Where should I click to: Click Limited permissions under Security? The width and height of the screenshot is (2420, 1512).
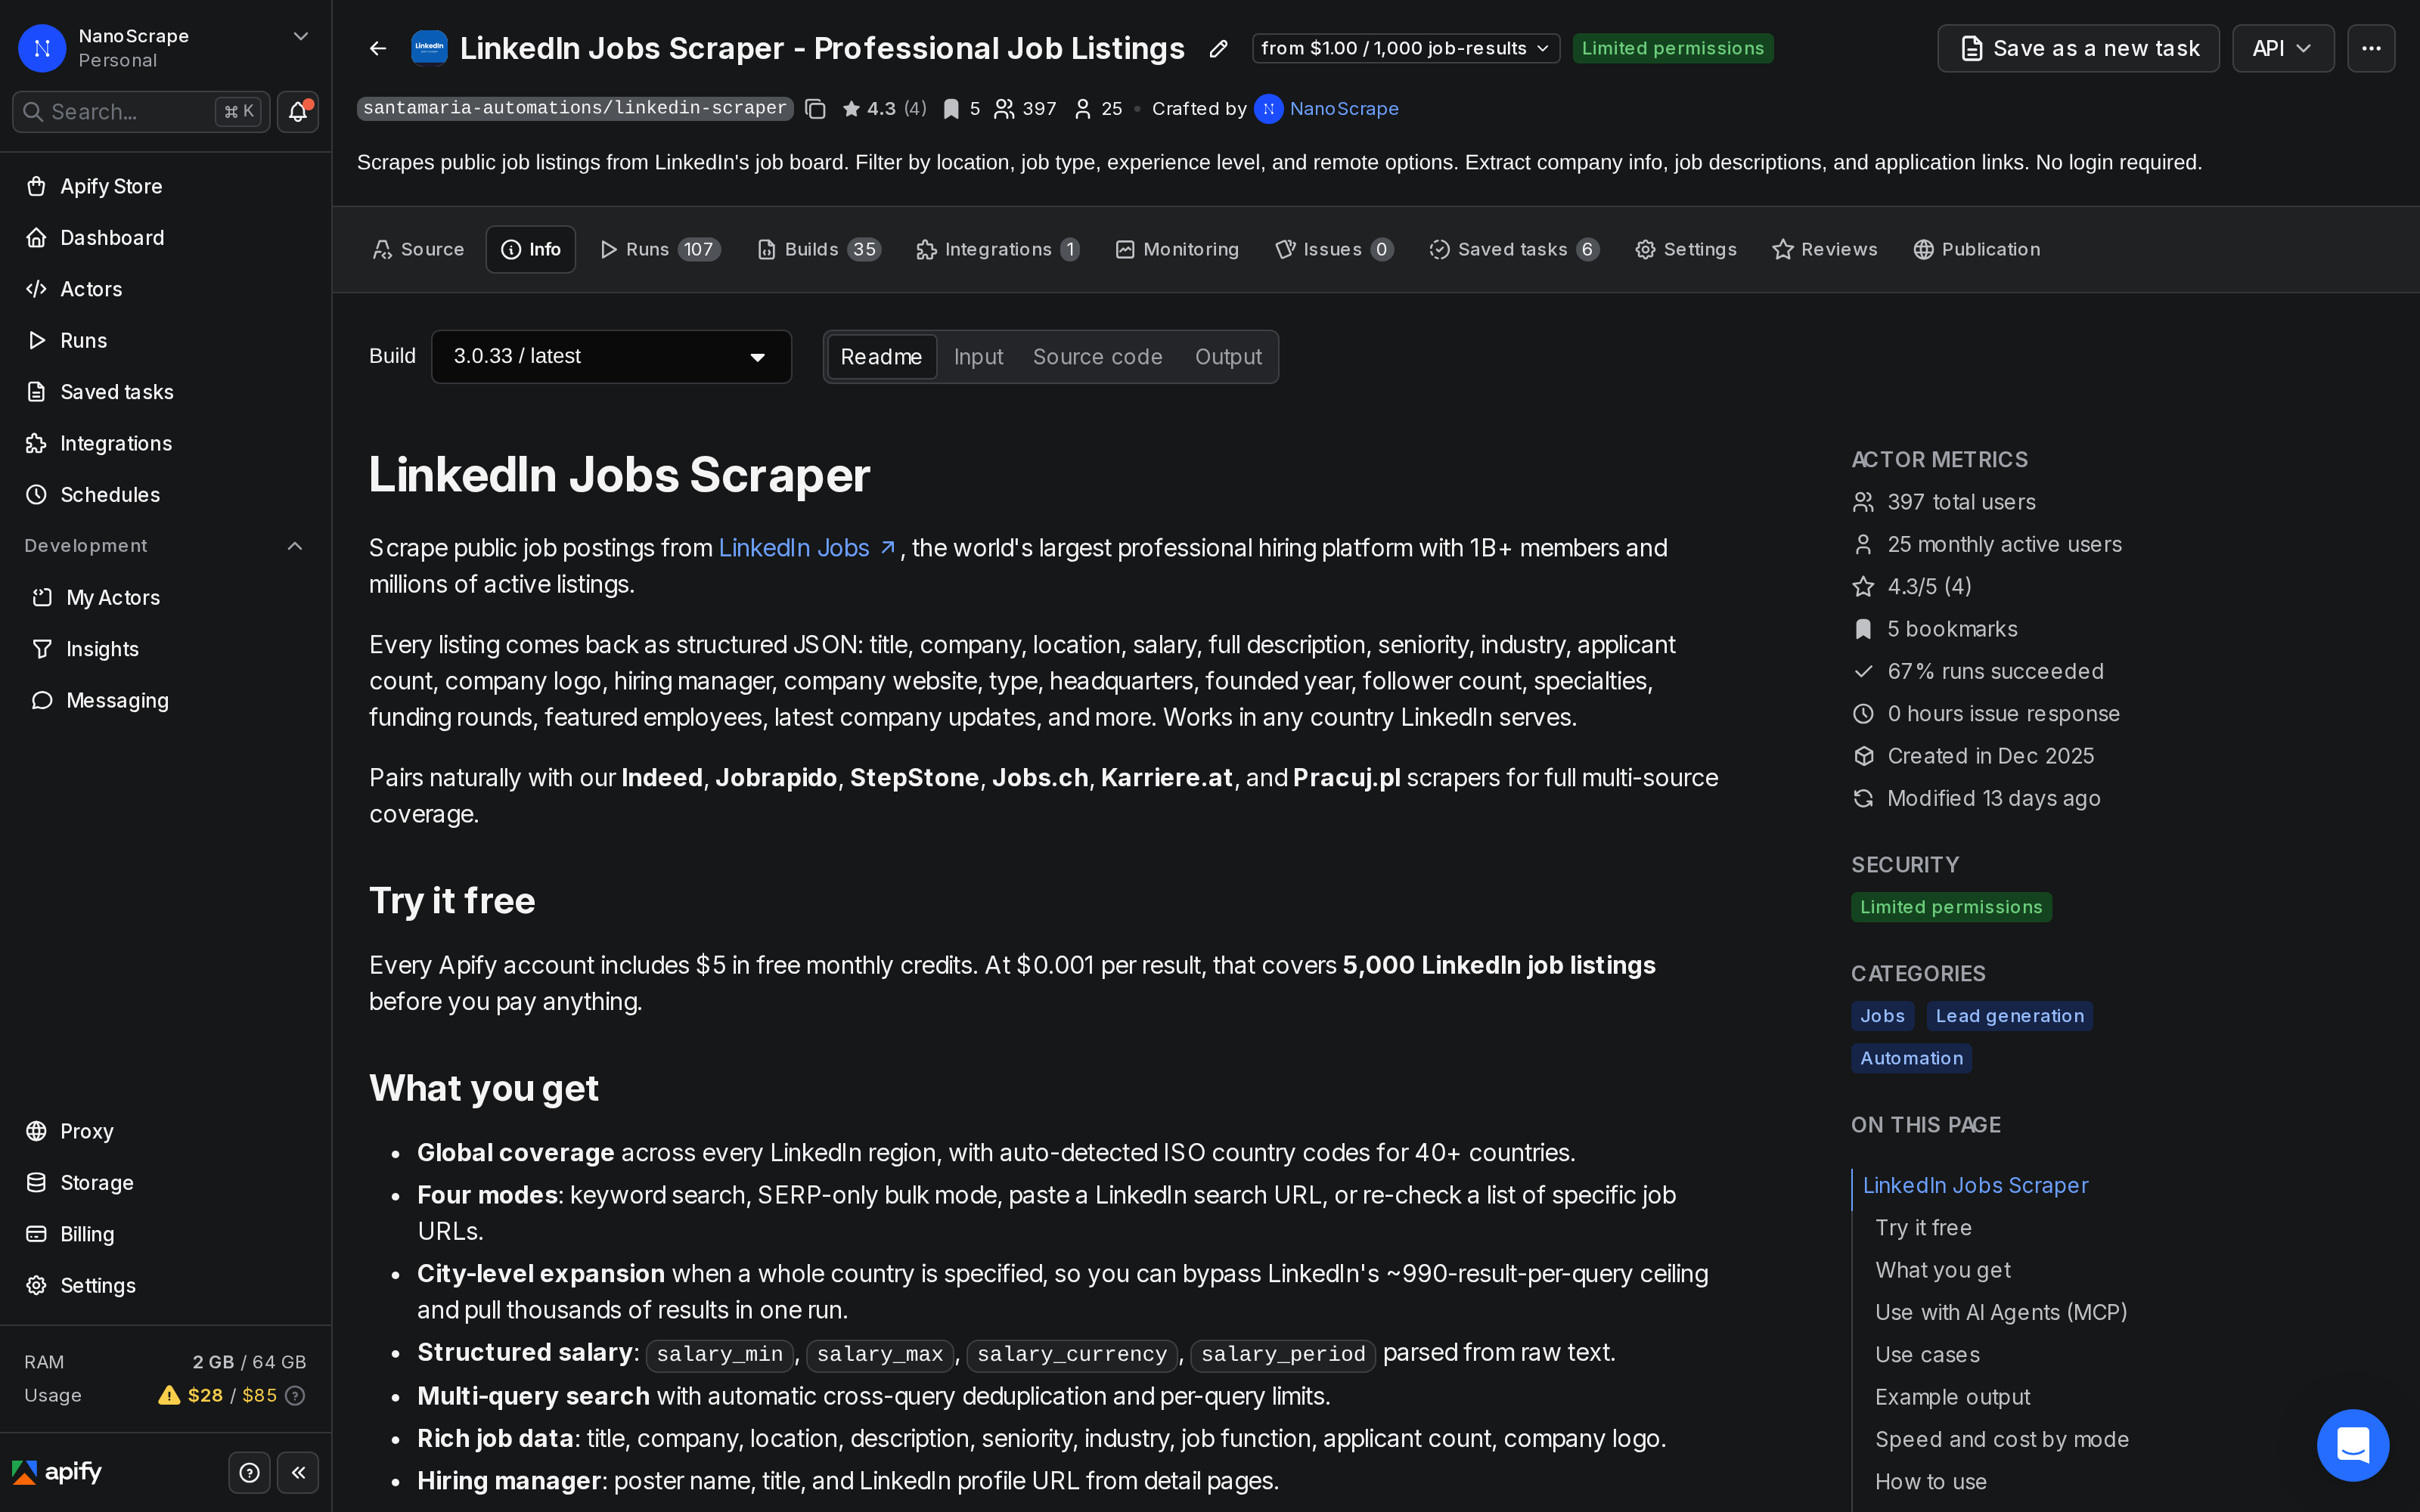pyautogui.click(x=1951, y=907)
